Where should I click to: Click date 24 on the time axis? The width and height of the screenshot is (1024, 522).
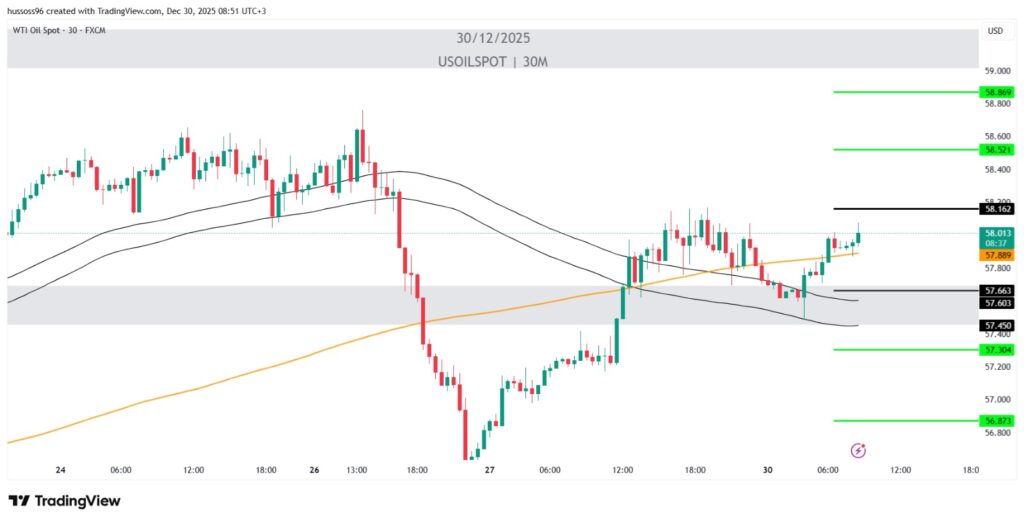click(61, 469)
